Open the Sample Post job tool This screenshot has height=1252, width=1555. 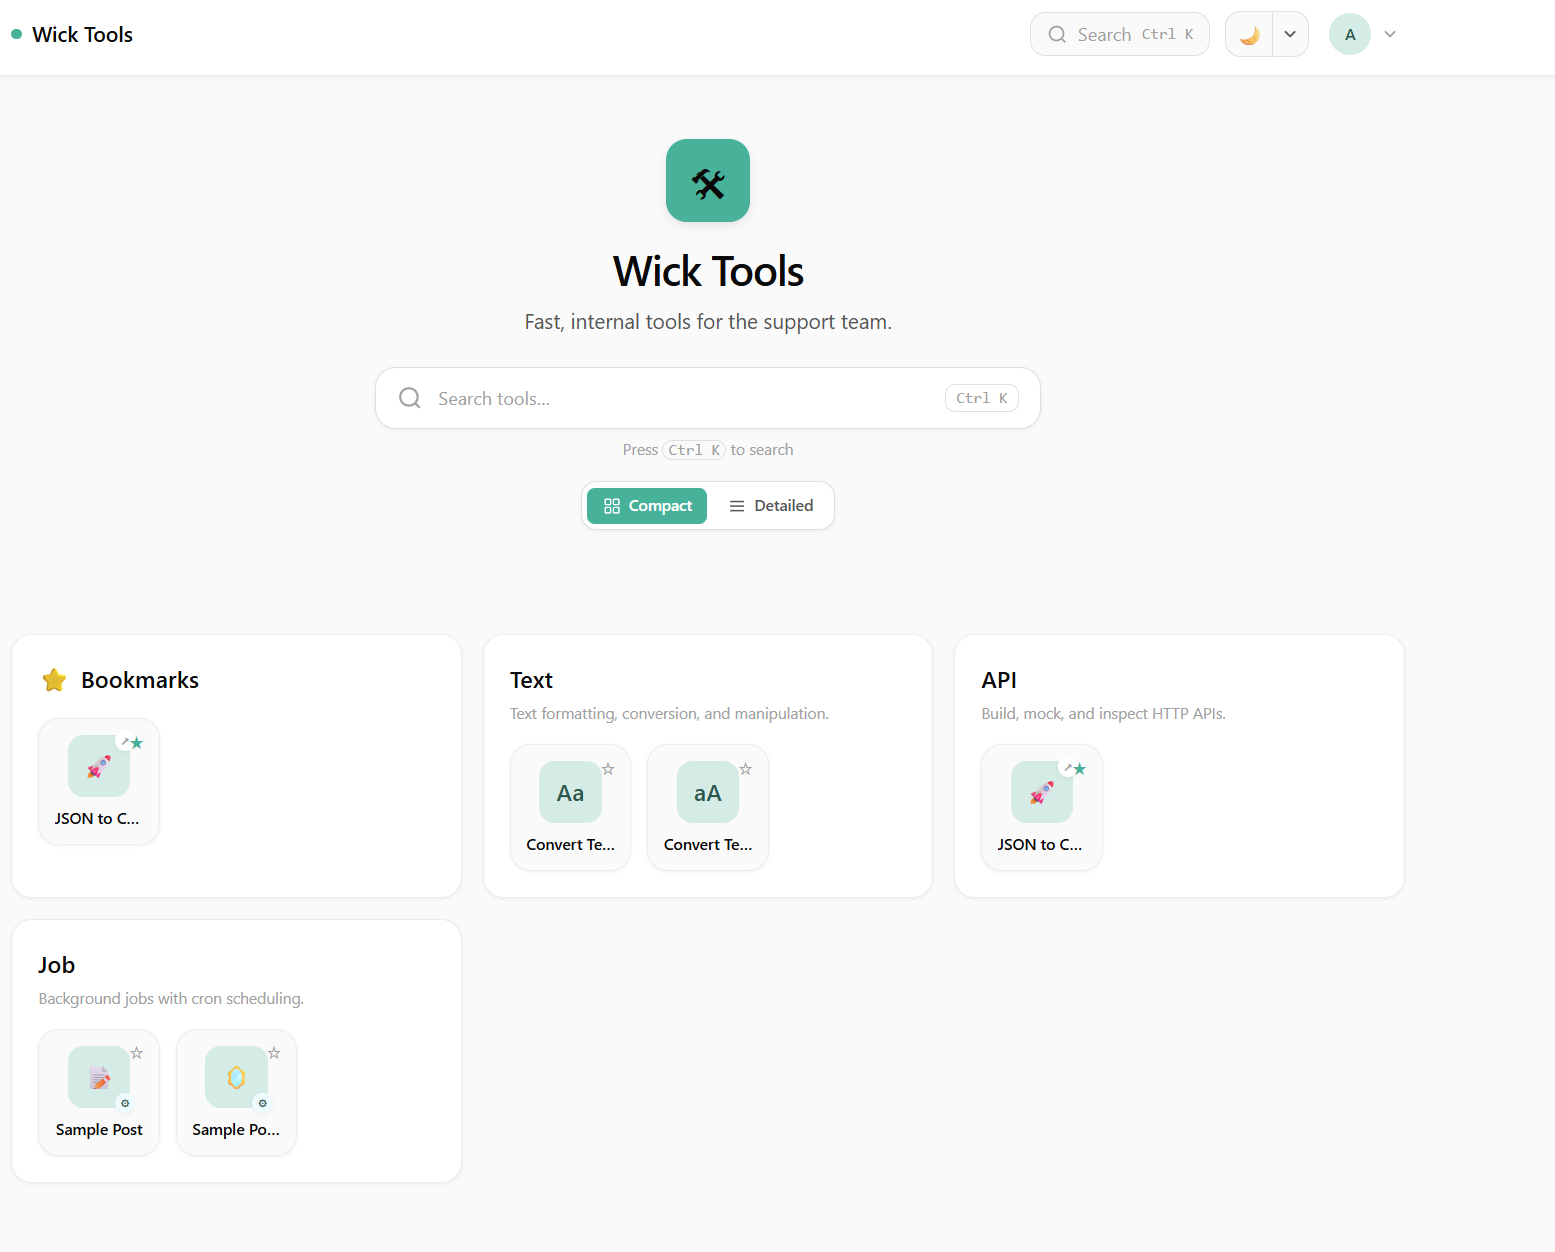[x=98, y=1092]
